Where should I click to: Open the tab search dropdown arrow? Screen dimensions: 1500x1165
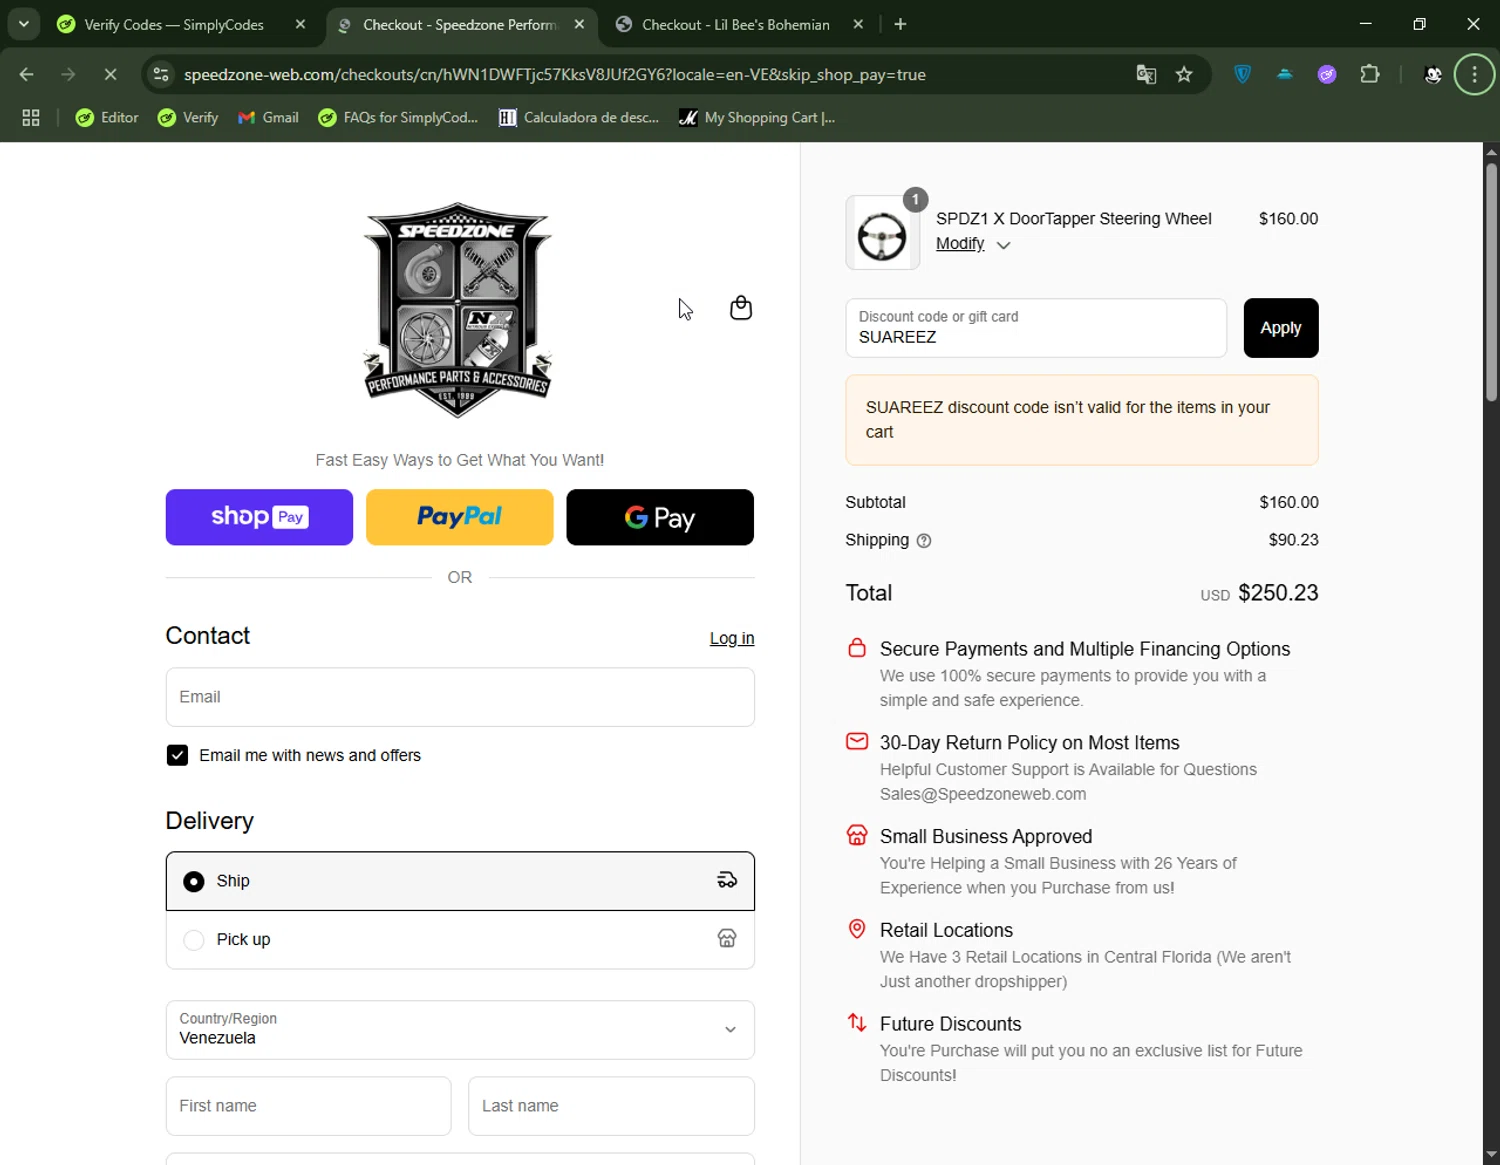point(23,24)
